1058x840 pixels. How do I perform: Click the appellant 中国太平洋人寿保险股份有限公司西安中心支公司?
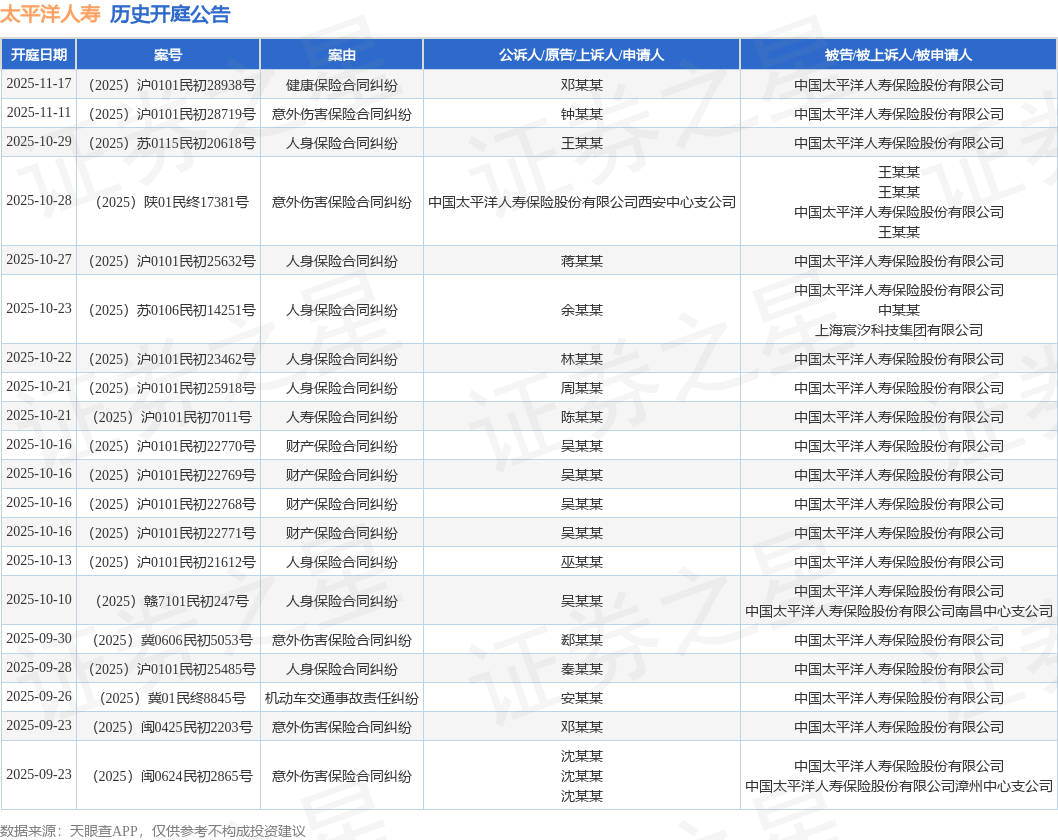coord(582,202)
